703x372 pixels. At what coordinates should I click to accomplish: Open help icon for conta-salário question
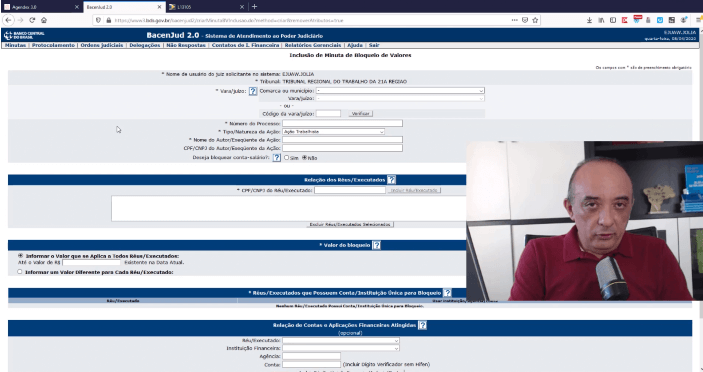(x=277, y=158)
